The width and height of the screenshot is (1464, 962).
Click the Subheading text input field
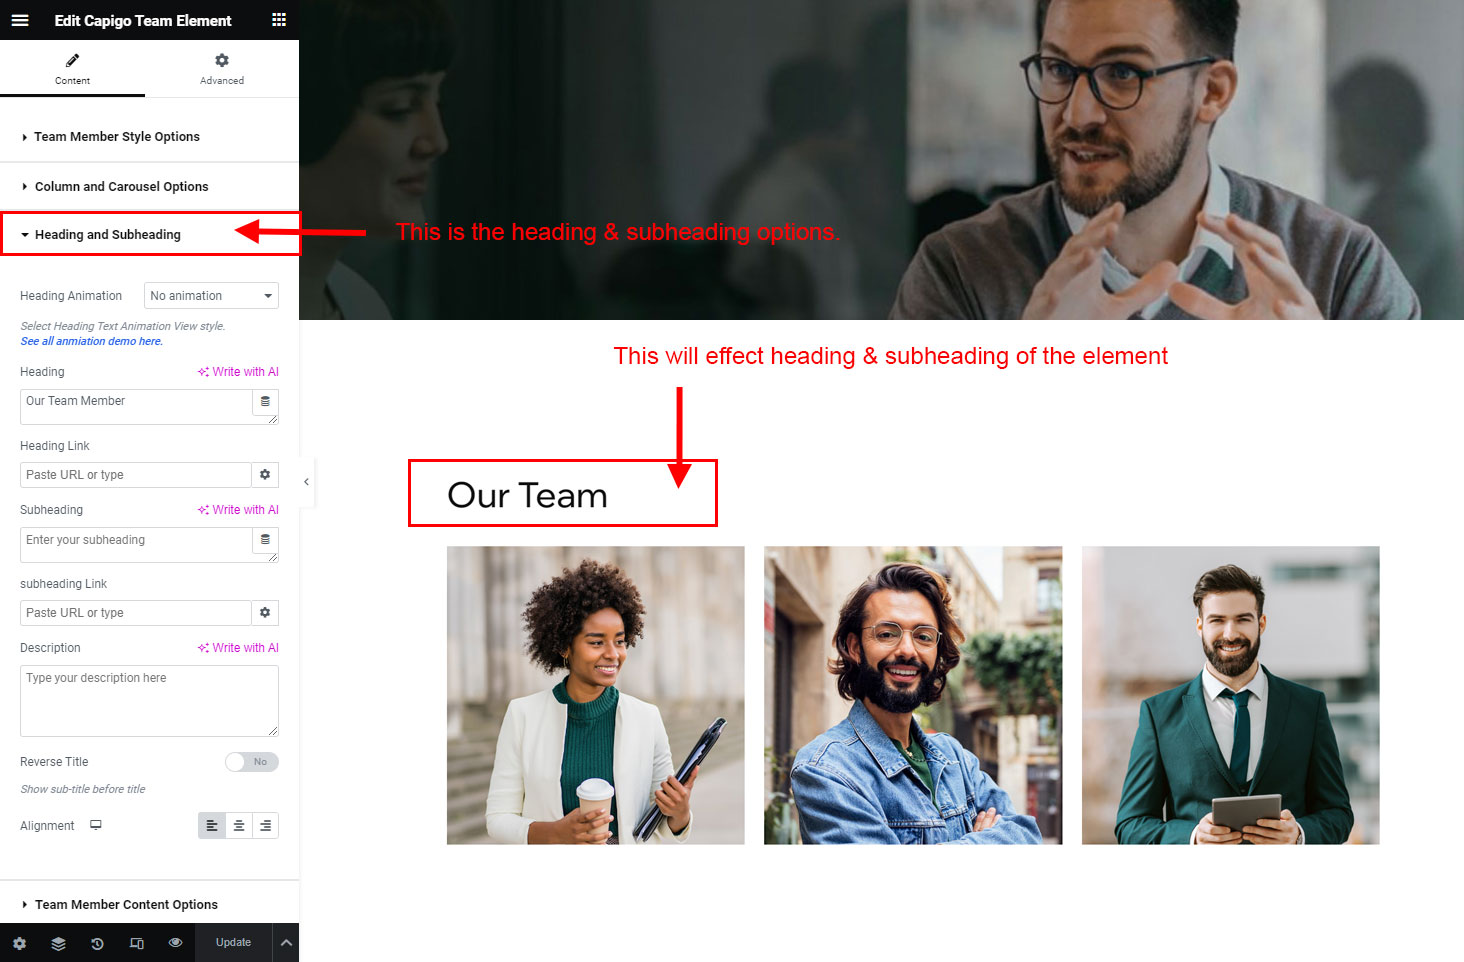(136, 545)
